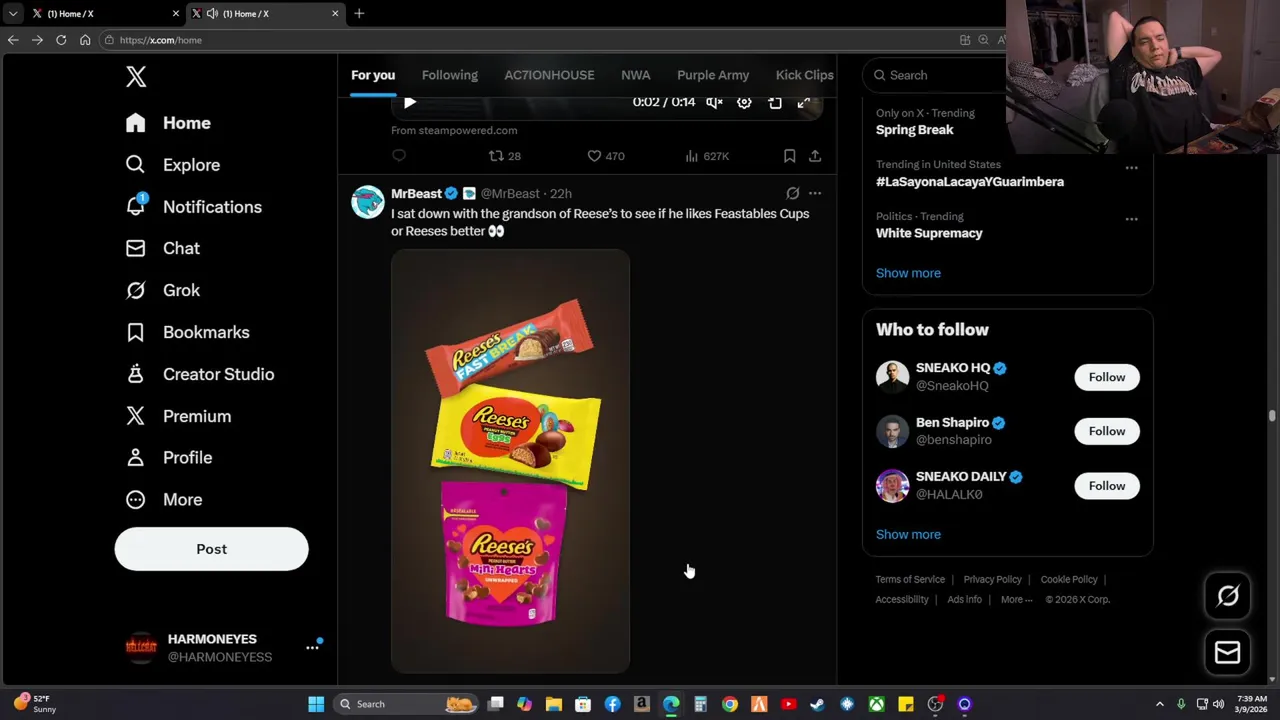The image size is (1280, 720).
Task: Show more who-to-follow suggestions
Action: tap(908, 534)
